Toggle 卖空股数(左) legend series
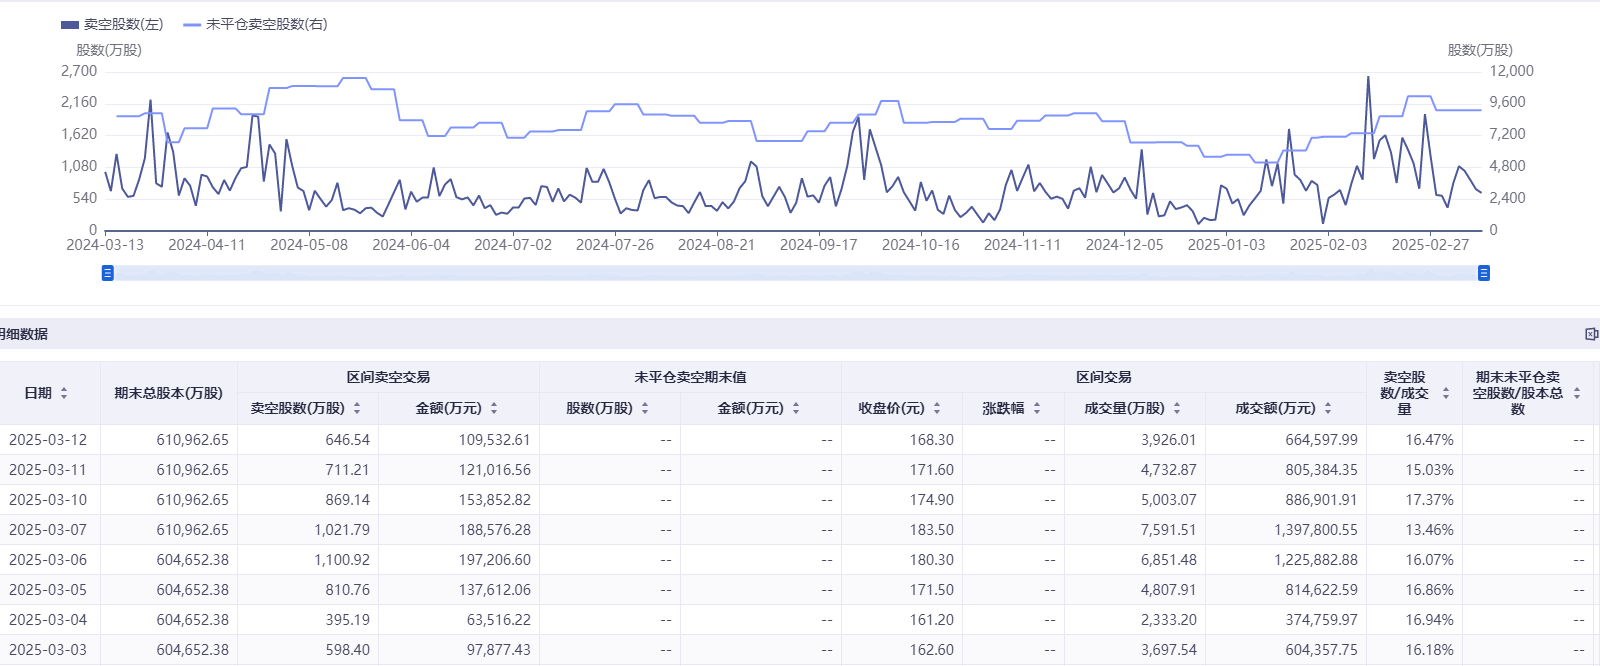Image resolution: width=1600 pixels, height=666 pixels. (112, 24)
